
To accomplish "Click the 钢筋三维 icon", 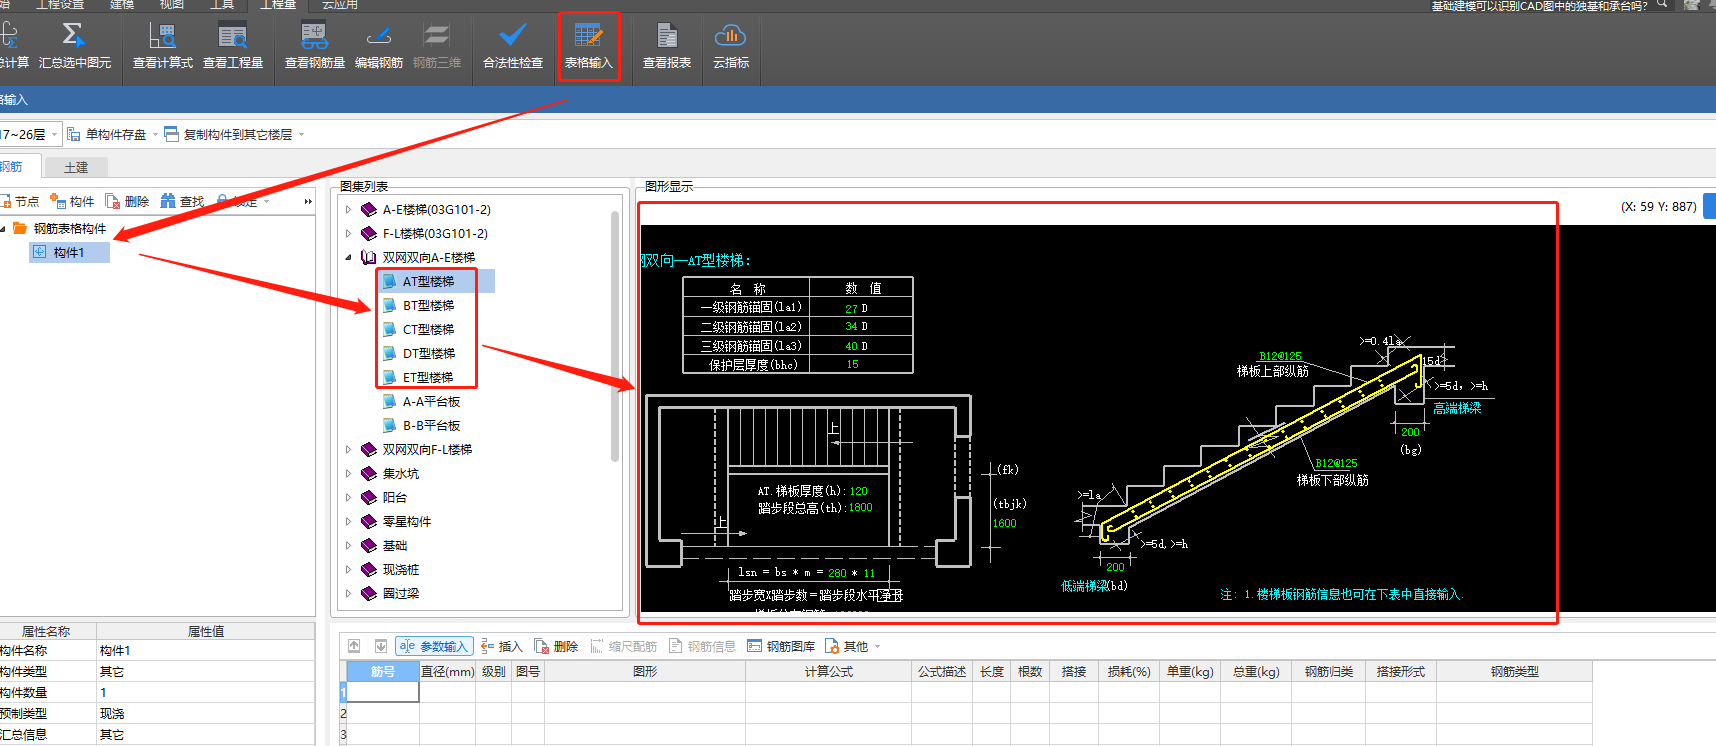I will pyautogui.click(x=436, y=35).
